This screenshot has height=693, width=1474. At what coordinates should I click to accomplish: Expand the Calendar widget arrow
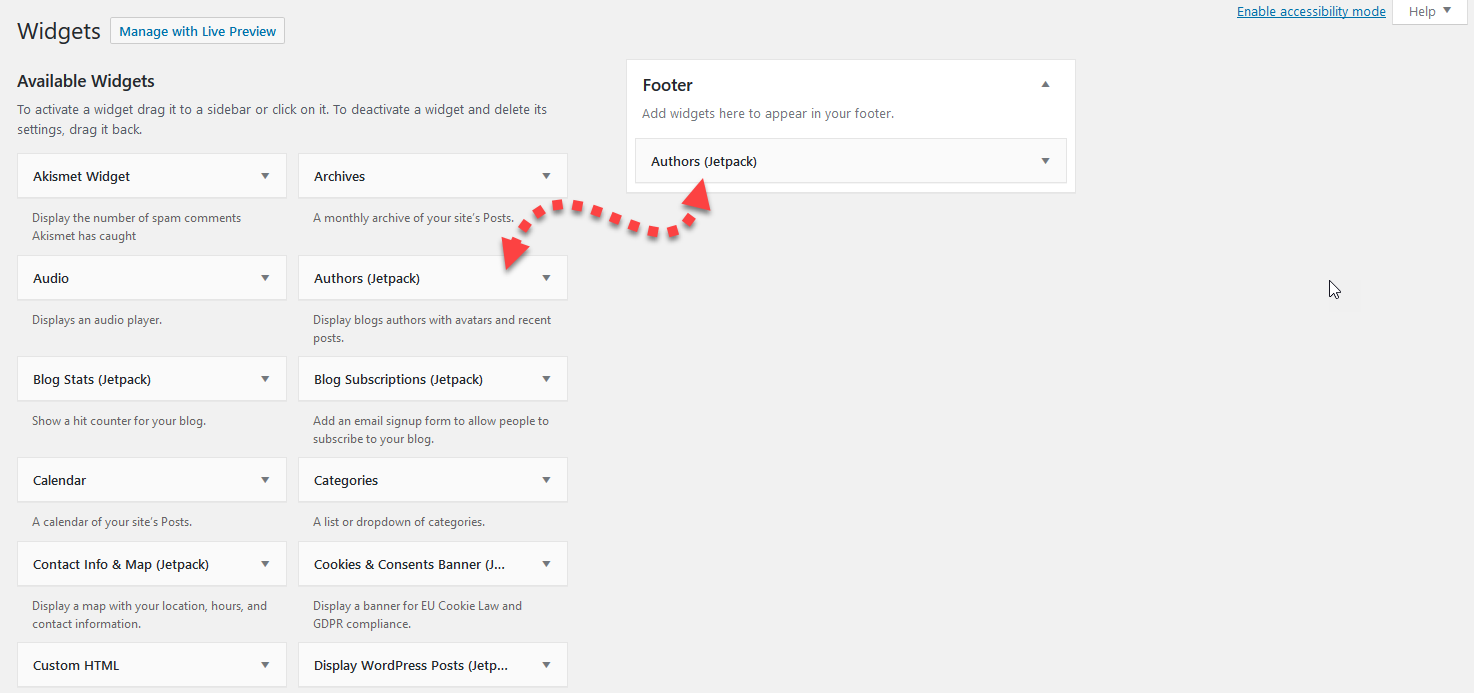click(265, 480)
